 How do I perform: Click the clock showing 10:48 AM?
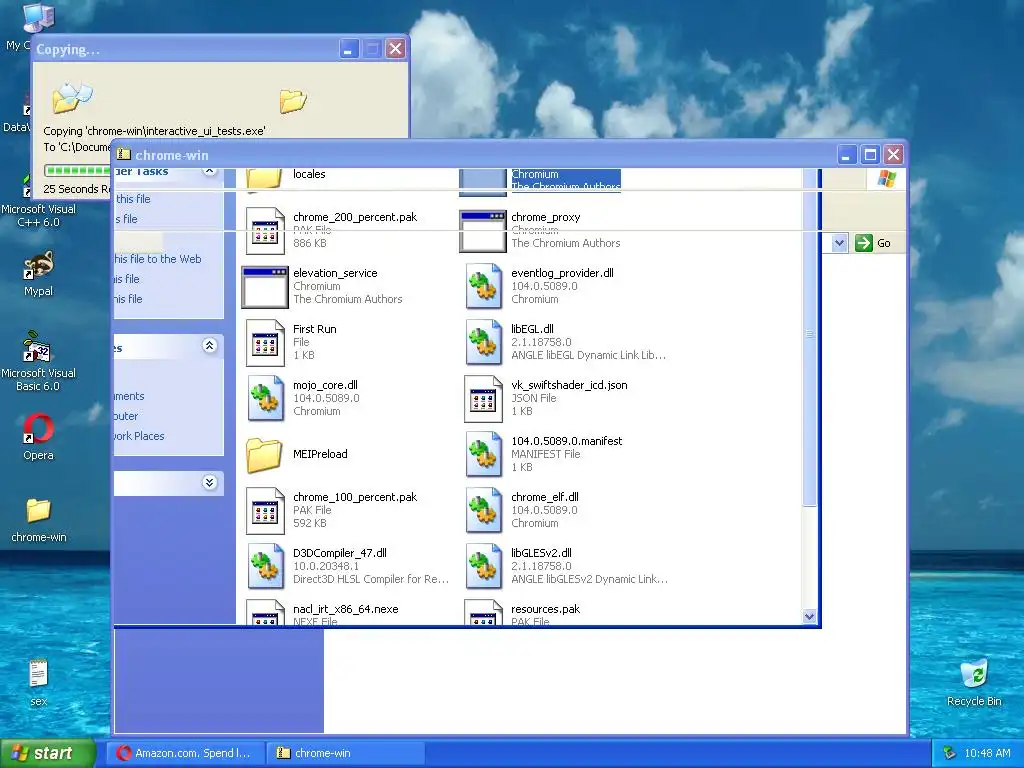point(987,753)
